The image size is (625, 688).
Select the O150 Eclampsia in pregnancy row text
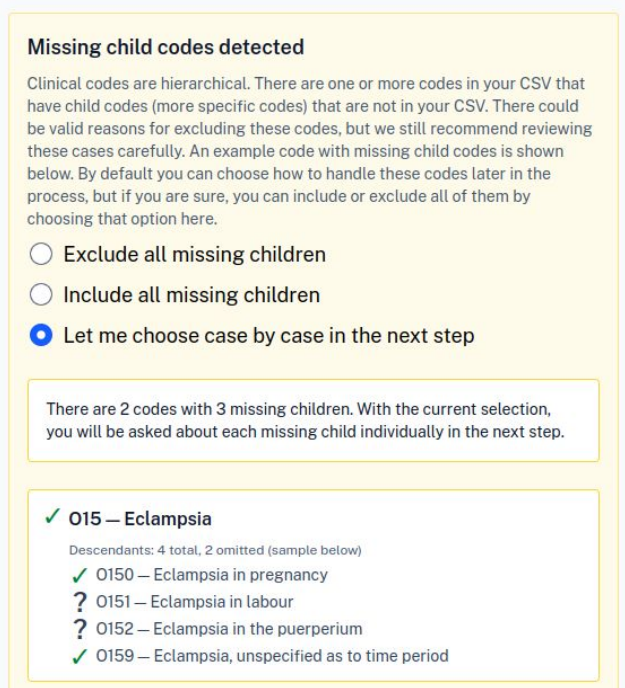(x=212, y=575)
